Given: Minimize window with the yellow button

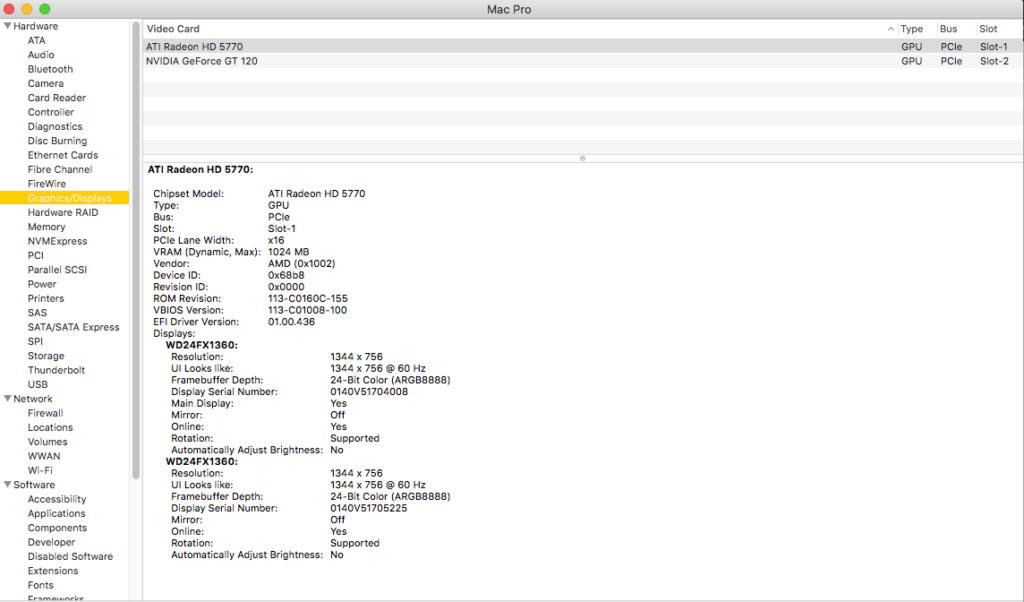Looking at the screenshot, I should click(x=27, y=9).
